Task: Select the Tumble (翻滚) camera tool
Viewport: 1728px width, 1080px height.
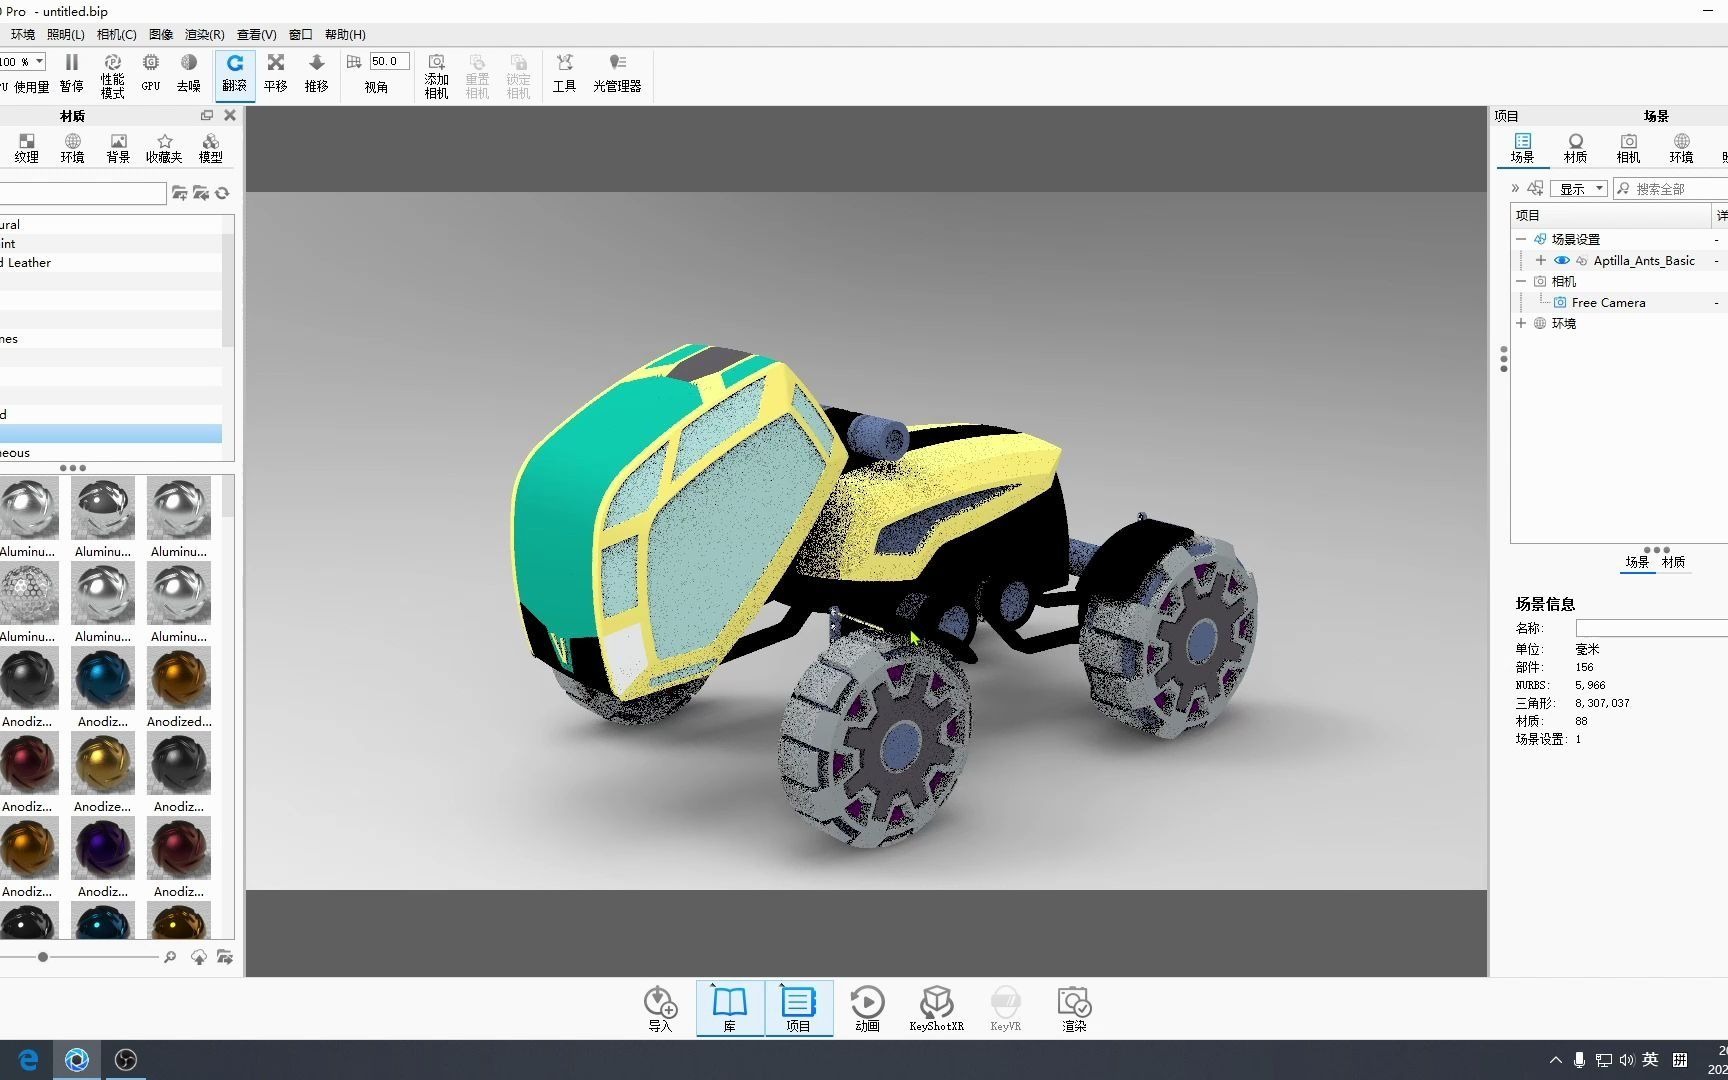Action: coord(235,74)
